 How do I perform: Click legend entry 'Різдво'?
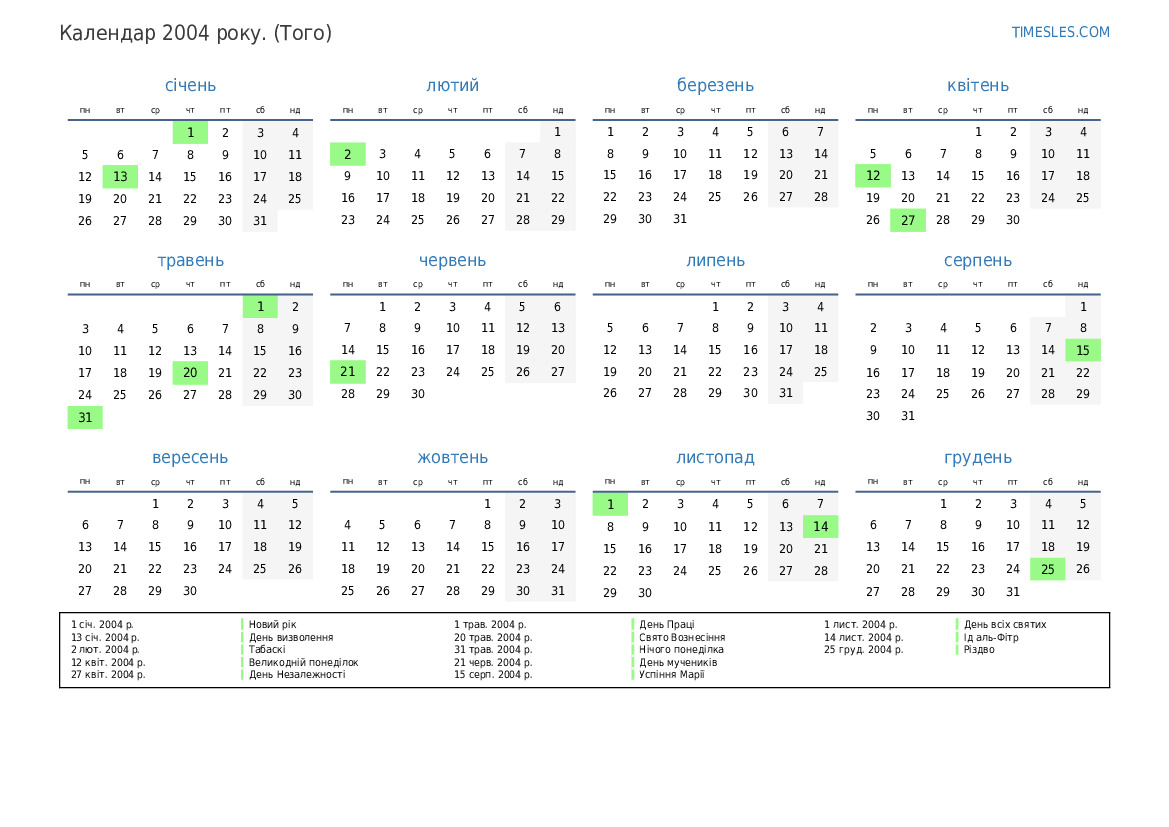pos(979,650)
